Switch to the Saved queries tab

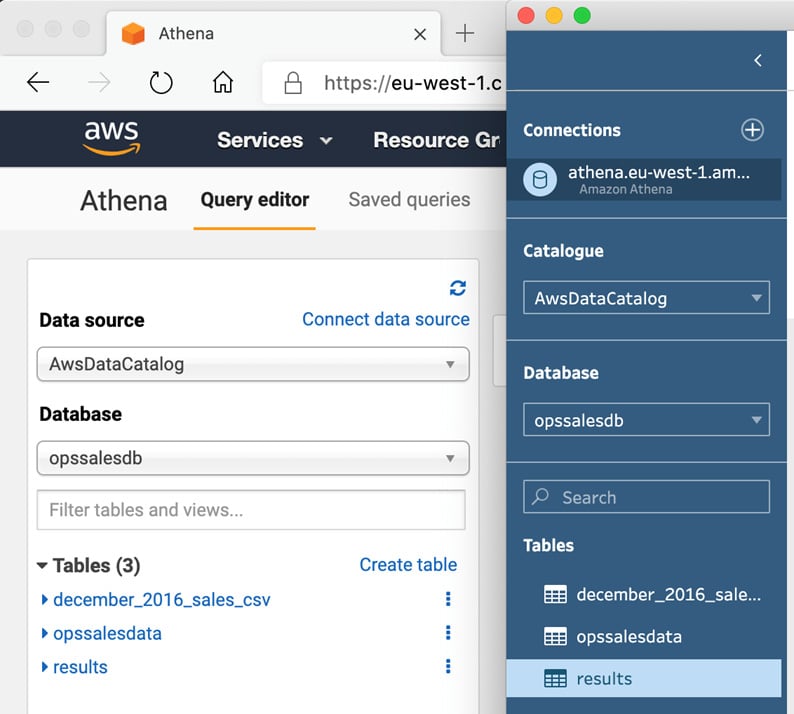(x=409, y=200)
